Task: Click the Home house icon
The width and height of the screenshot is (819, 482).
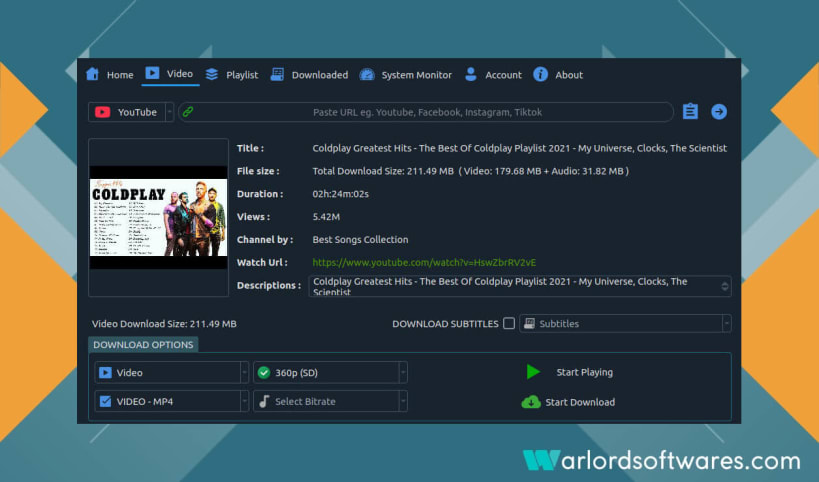Action: tap(92, 74)
